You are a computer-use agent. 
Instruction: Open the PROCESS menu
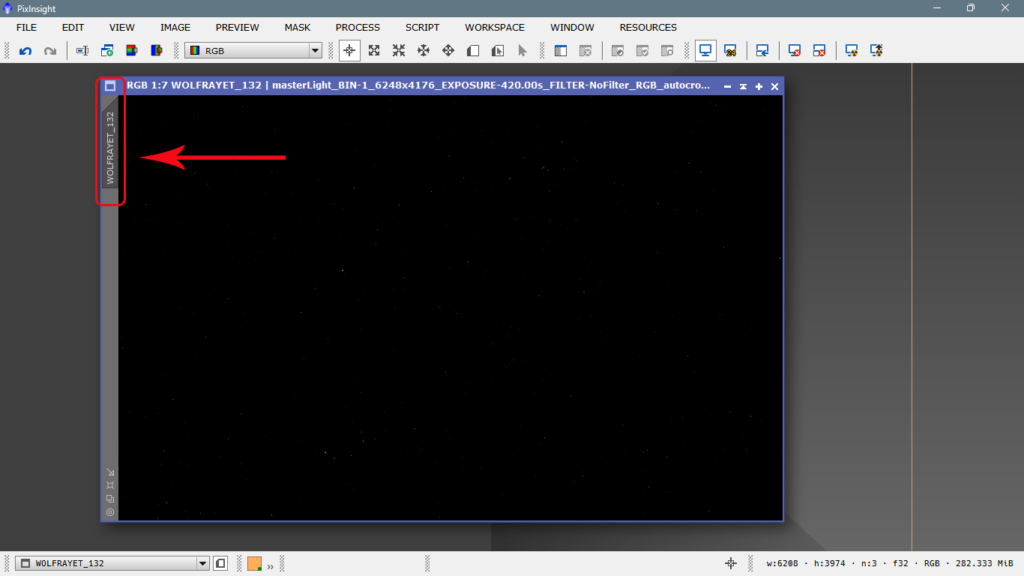tap(358, 27)
